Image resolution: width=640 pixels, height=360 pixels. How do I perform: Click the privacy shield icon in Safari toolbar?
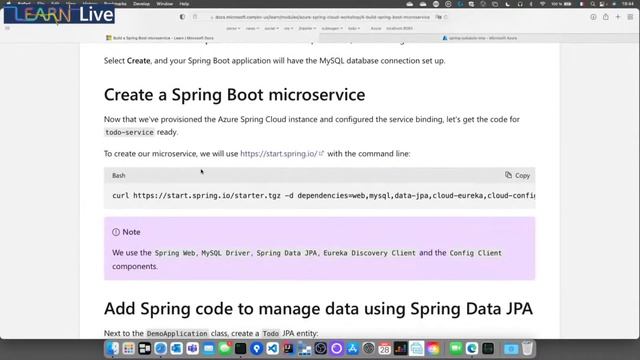[182, 17]
